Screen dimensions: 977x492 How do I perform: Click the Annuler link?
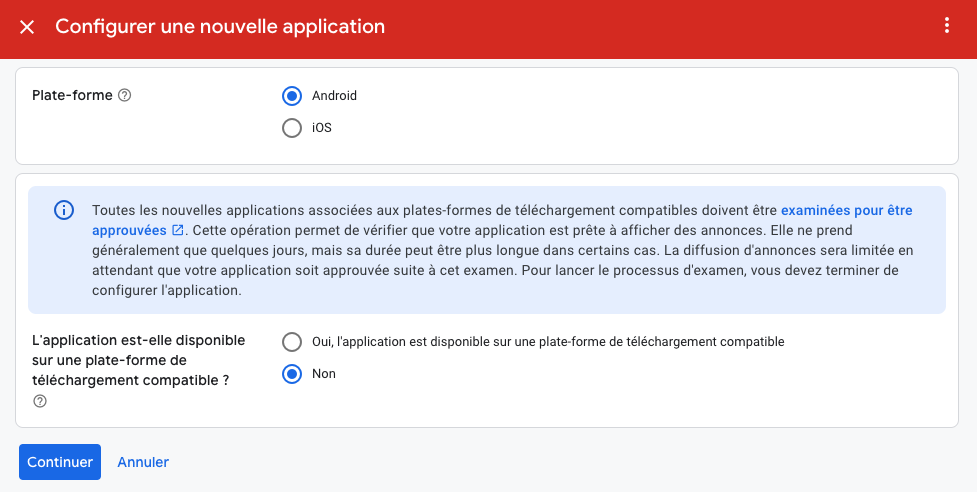click(x=143, y=462)
